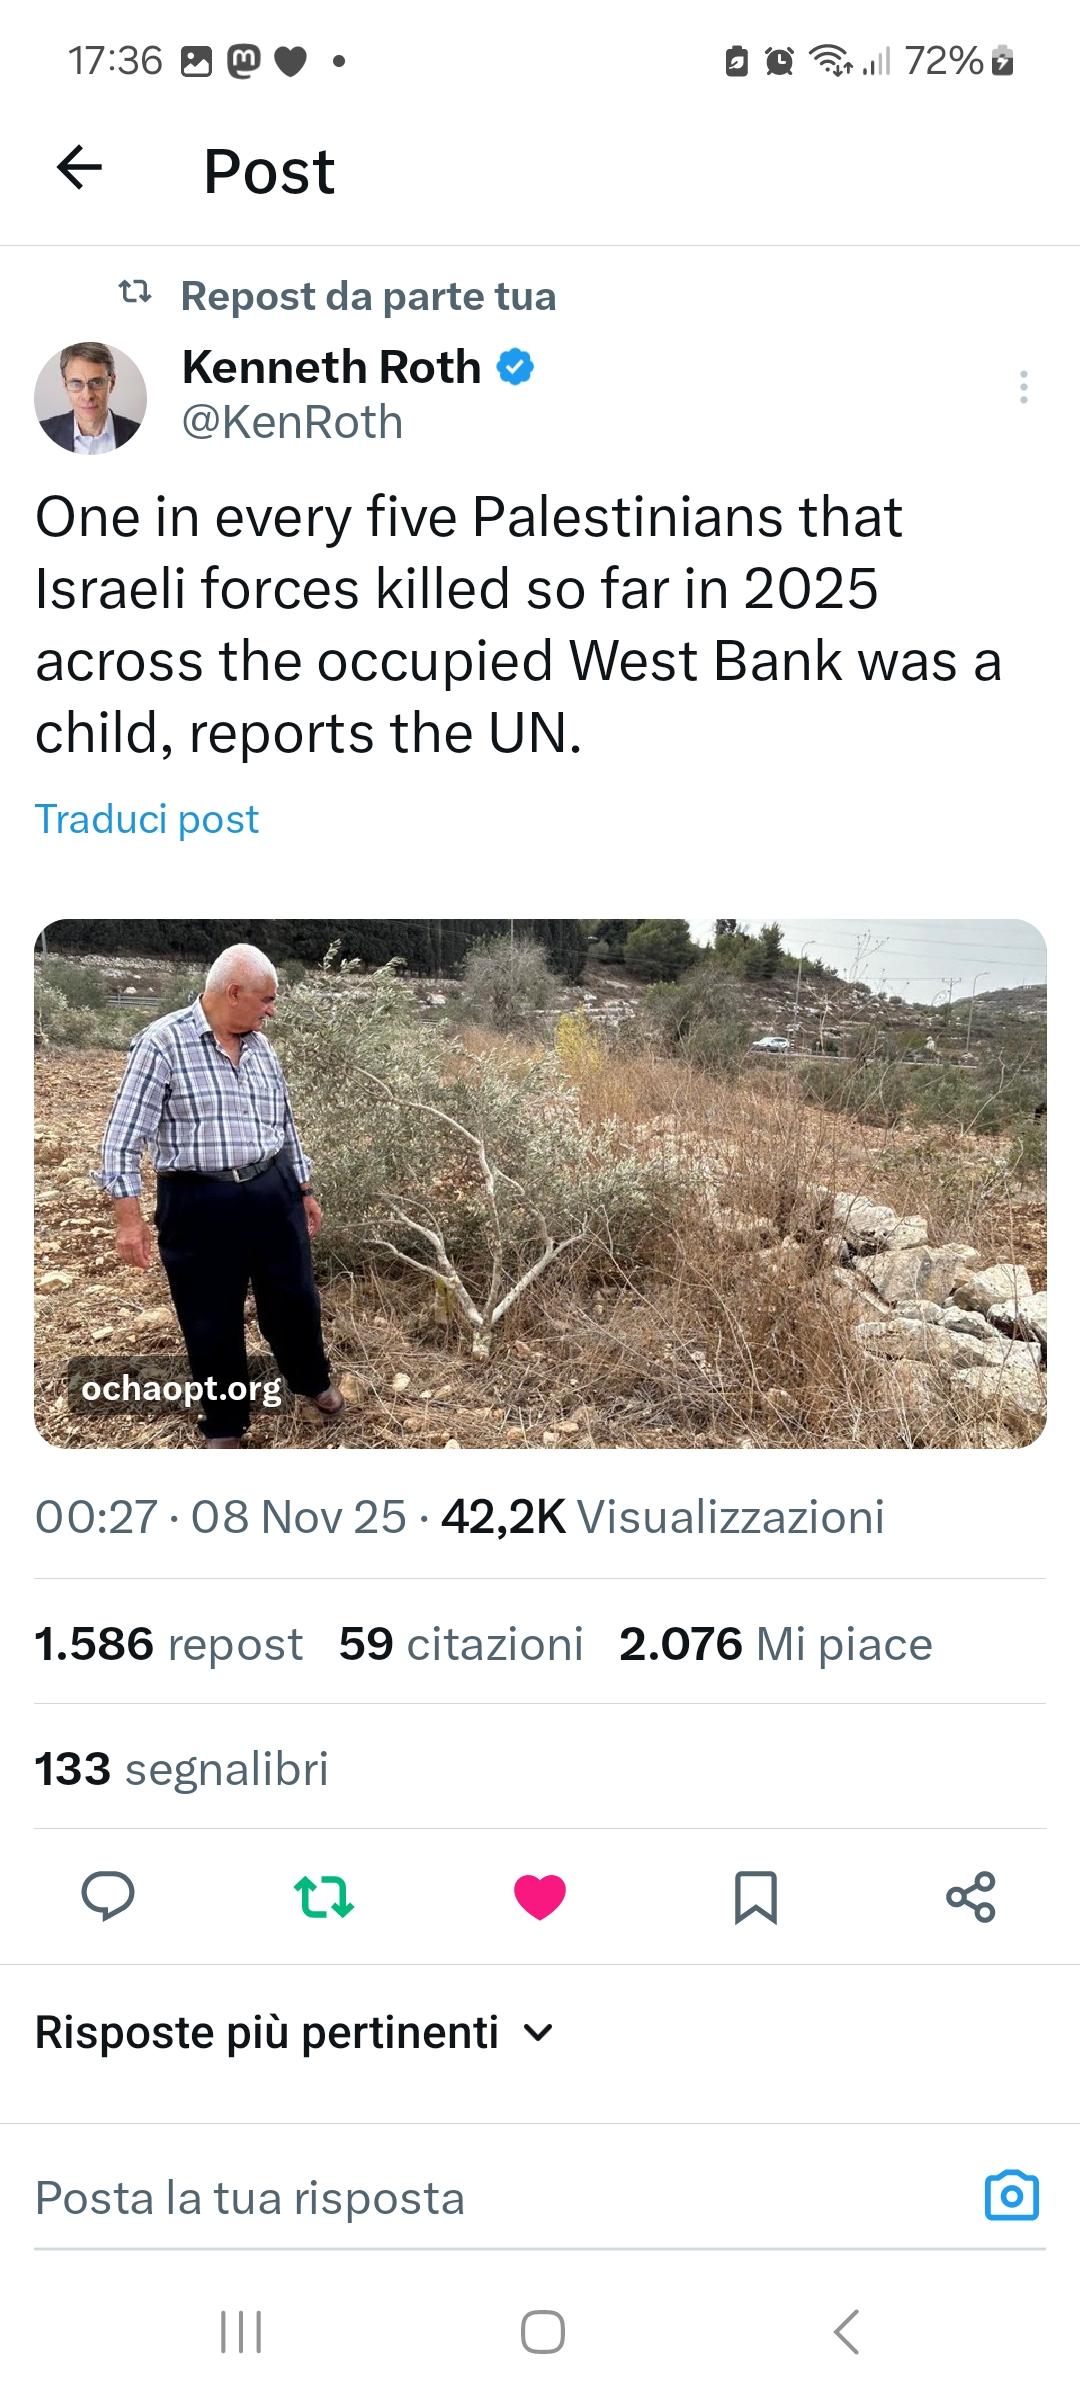Open the ochaopt.org article image
1080x2400 pixels.
click(540, 1183)
